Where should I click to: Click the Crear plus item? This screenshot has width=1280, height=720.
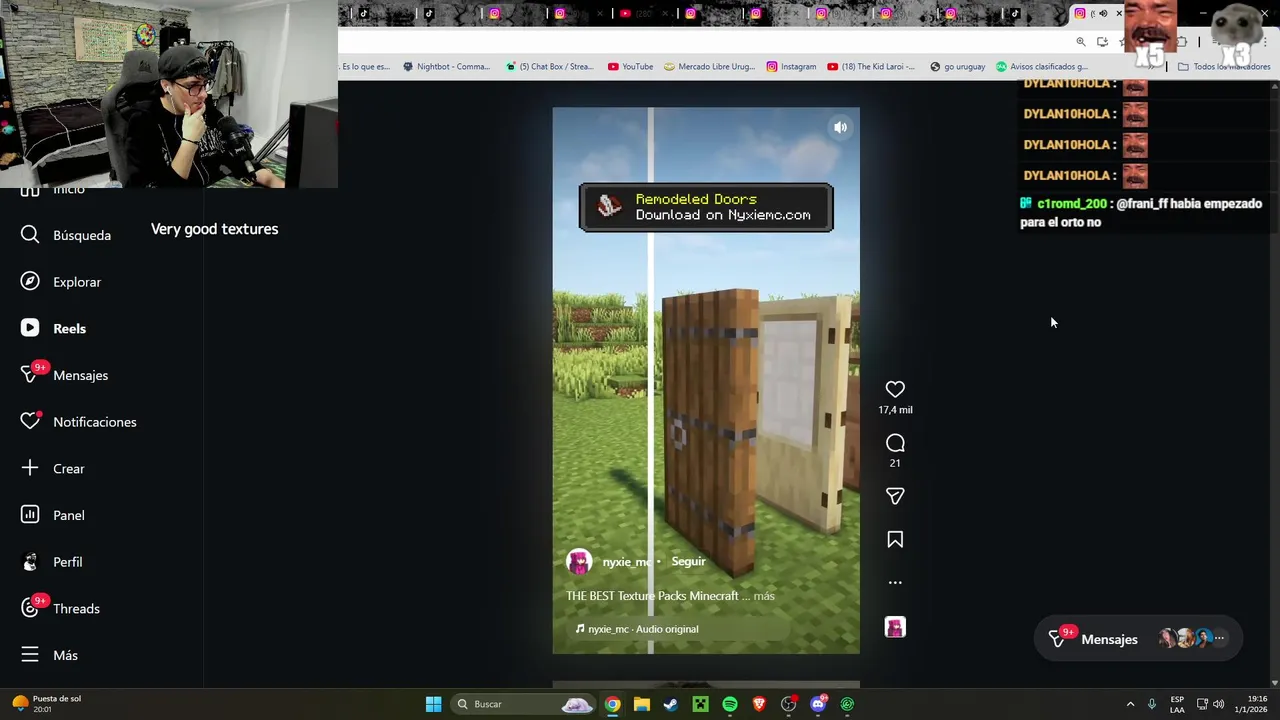coord(52,468)
